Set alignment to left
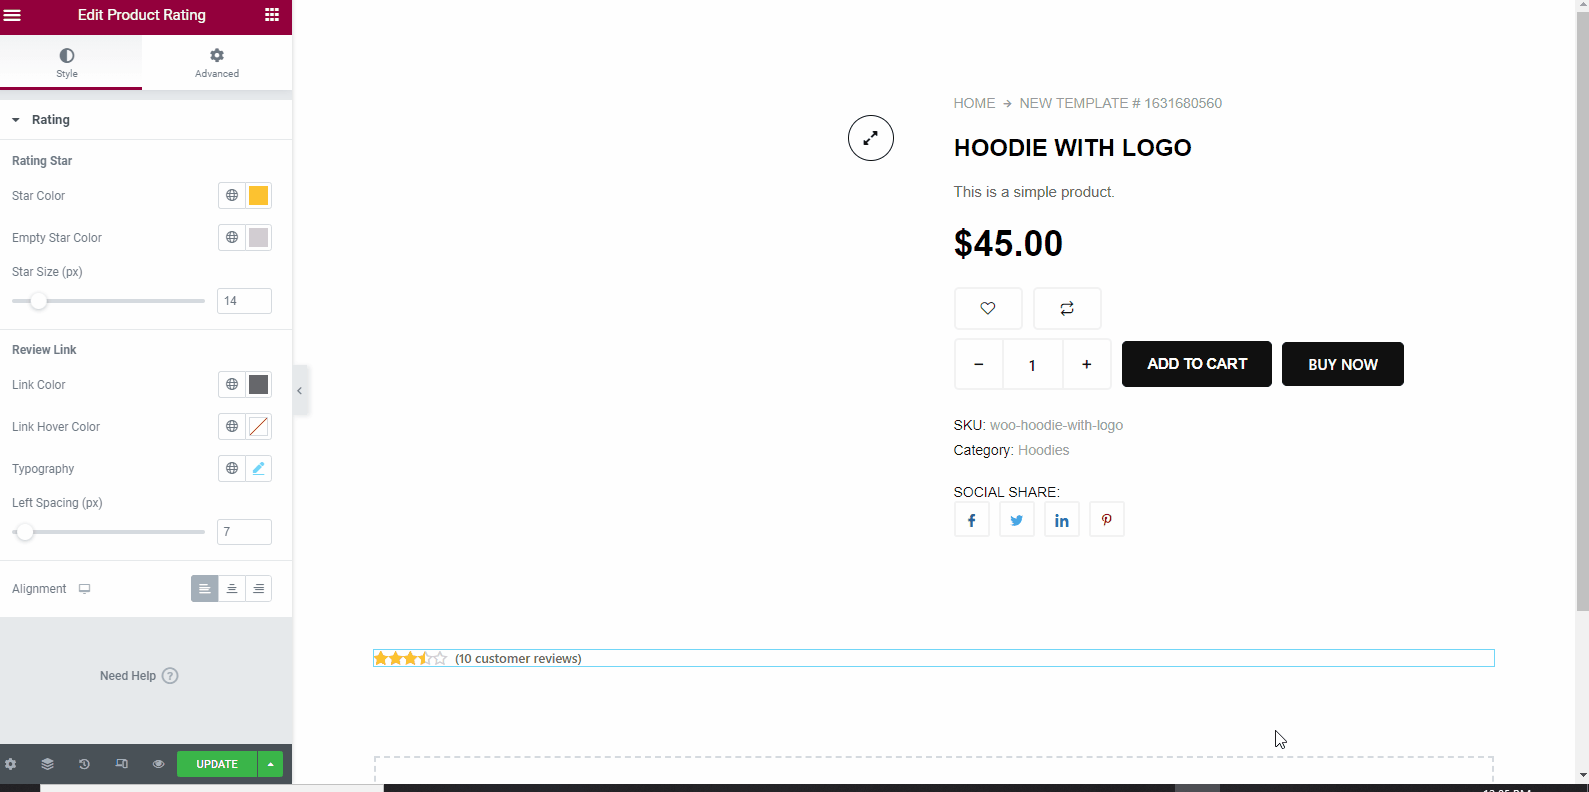Screen dimensions: 1589x792 pyautogui.click(x=204, y=589)
